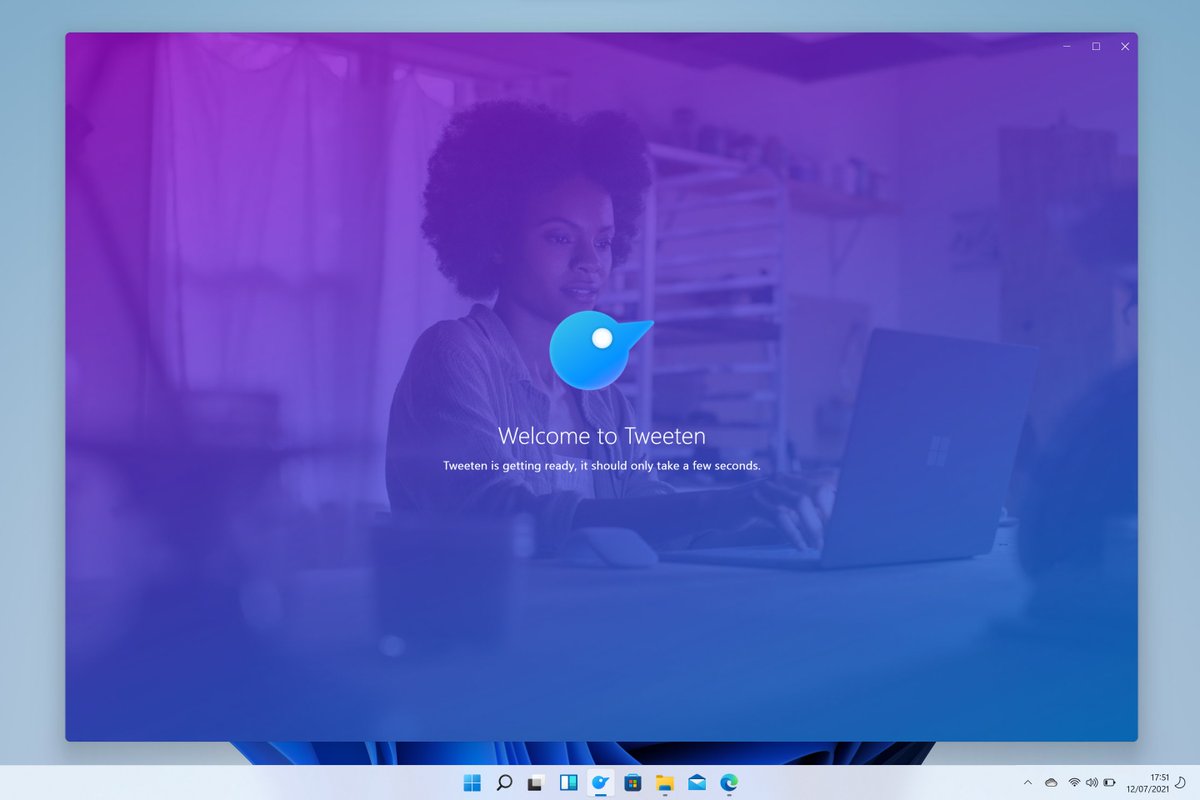The image size is (1200, 800).
Task: Click the Tweeten bird logo
Action: click(x=600, y=350)
